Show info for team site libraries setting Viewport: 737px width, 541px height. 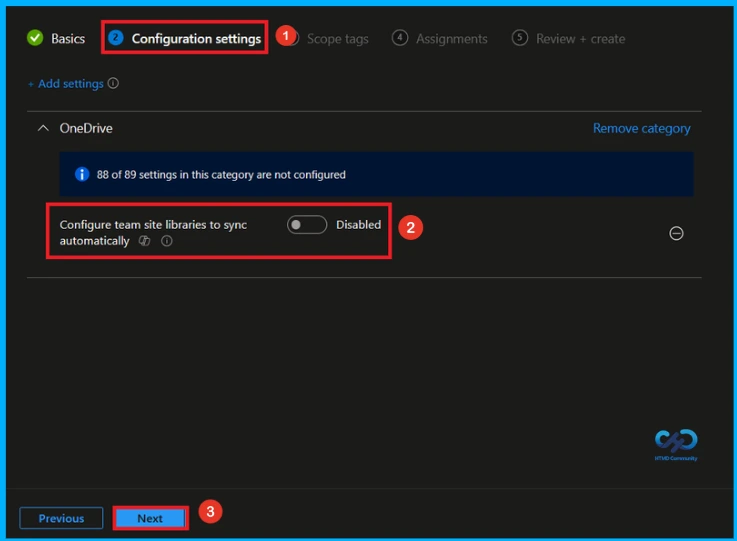167,241
